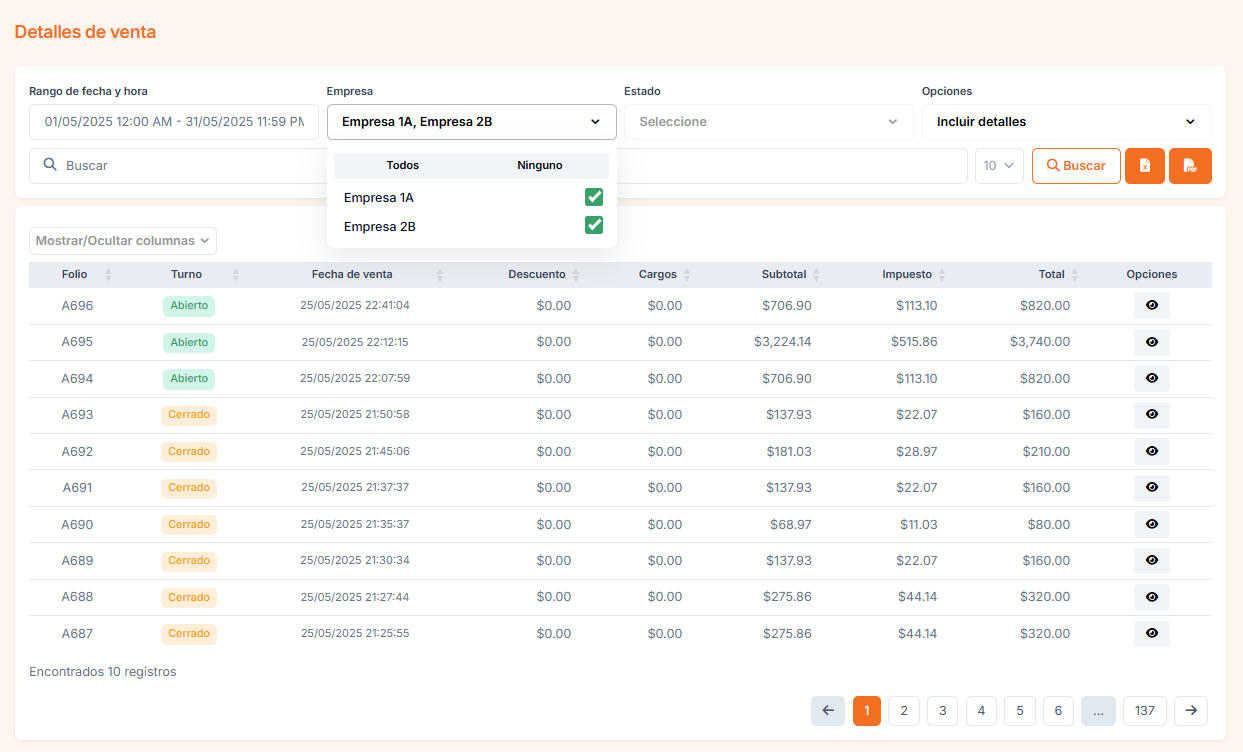Uncheck Empresa 2B checkbox
The height and width of the screenshot is (752, 1243).
(x=594, y=225)
